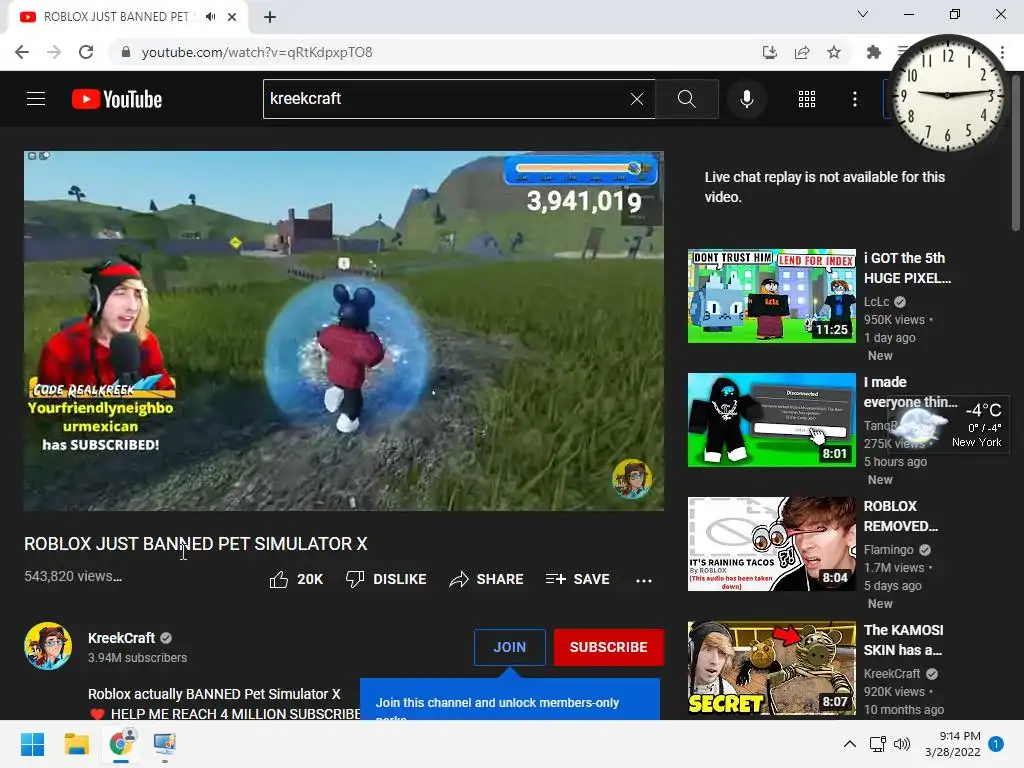Screen dimensions: 1024x768
Task: Clear the kreekcraft search text
Action: pyautogui.click(x=637, y=99)
